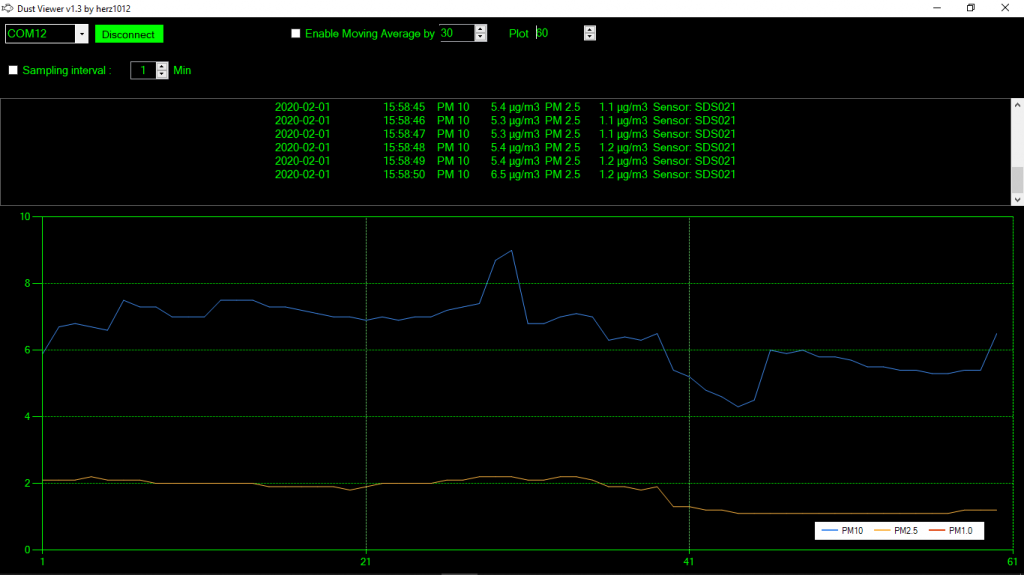Decrease Plot count with down arrow
Viewport: 1024px width, 575px height.
pos(589,37)
